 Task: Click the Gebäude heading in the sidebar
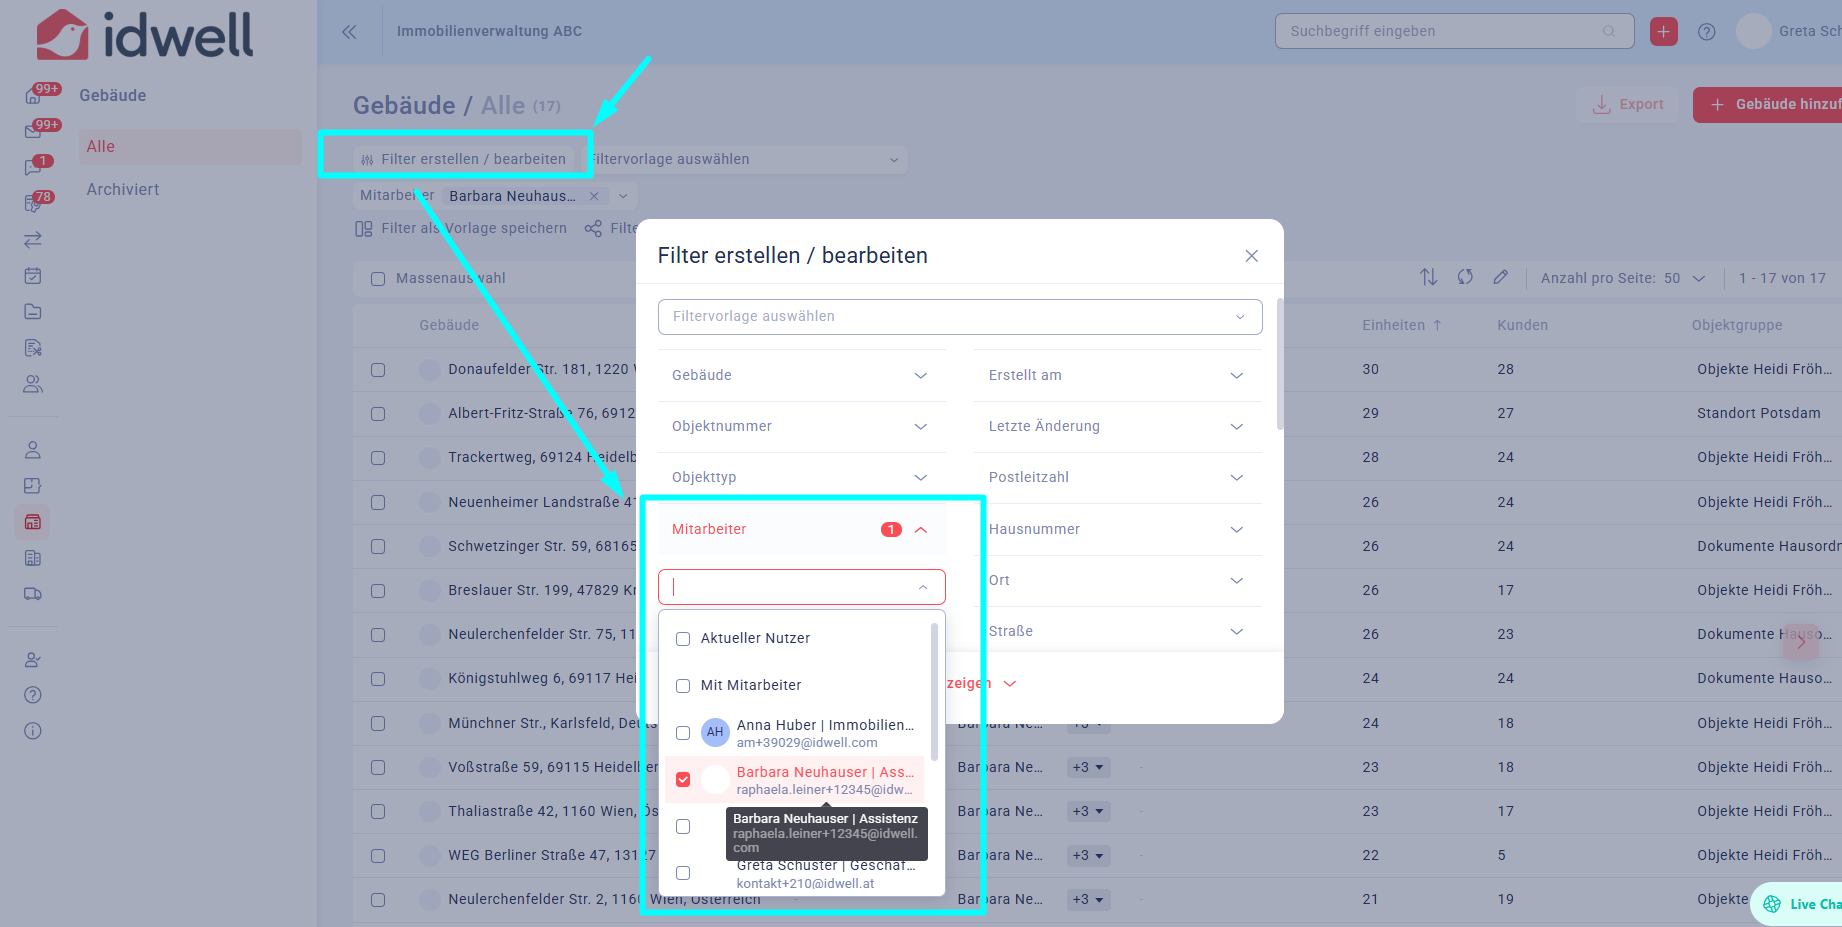pyautogui.click(x=113, y=96)
